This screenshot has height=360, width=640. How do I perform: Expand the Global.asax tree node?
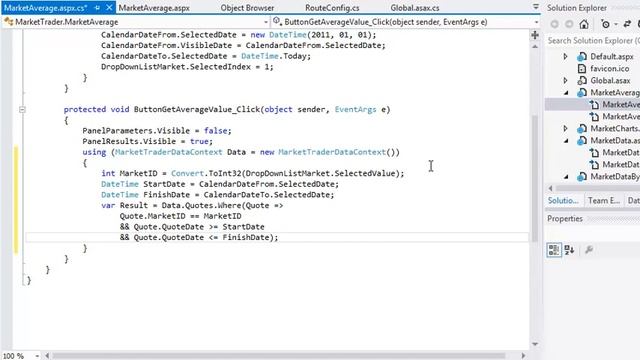tap(566, 80)
